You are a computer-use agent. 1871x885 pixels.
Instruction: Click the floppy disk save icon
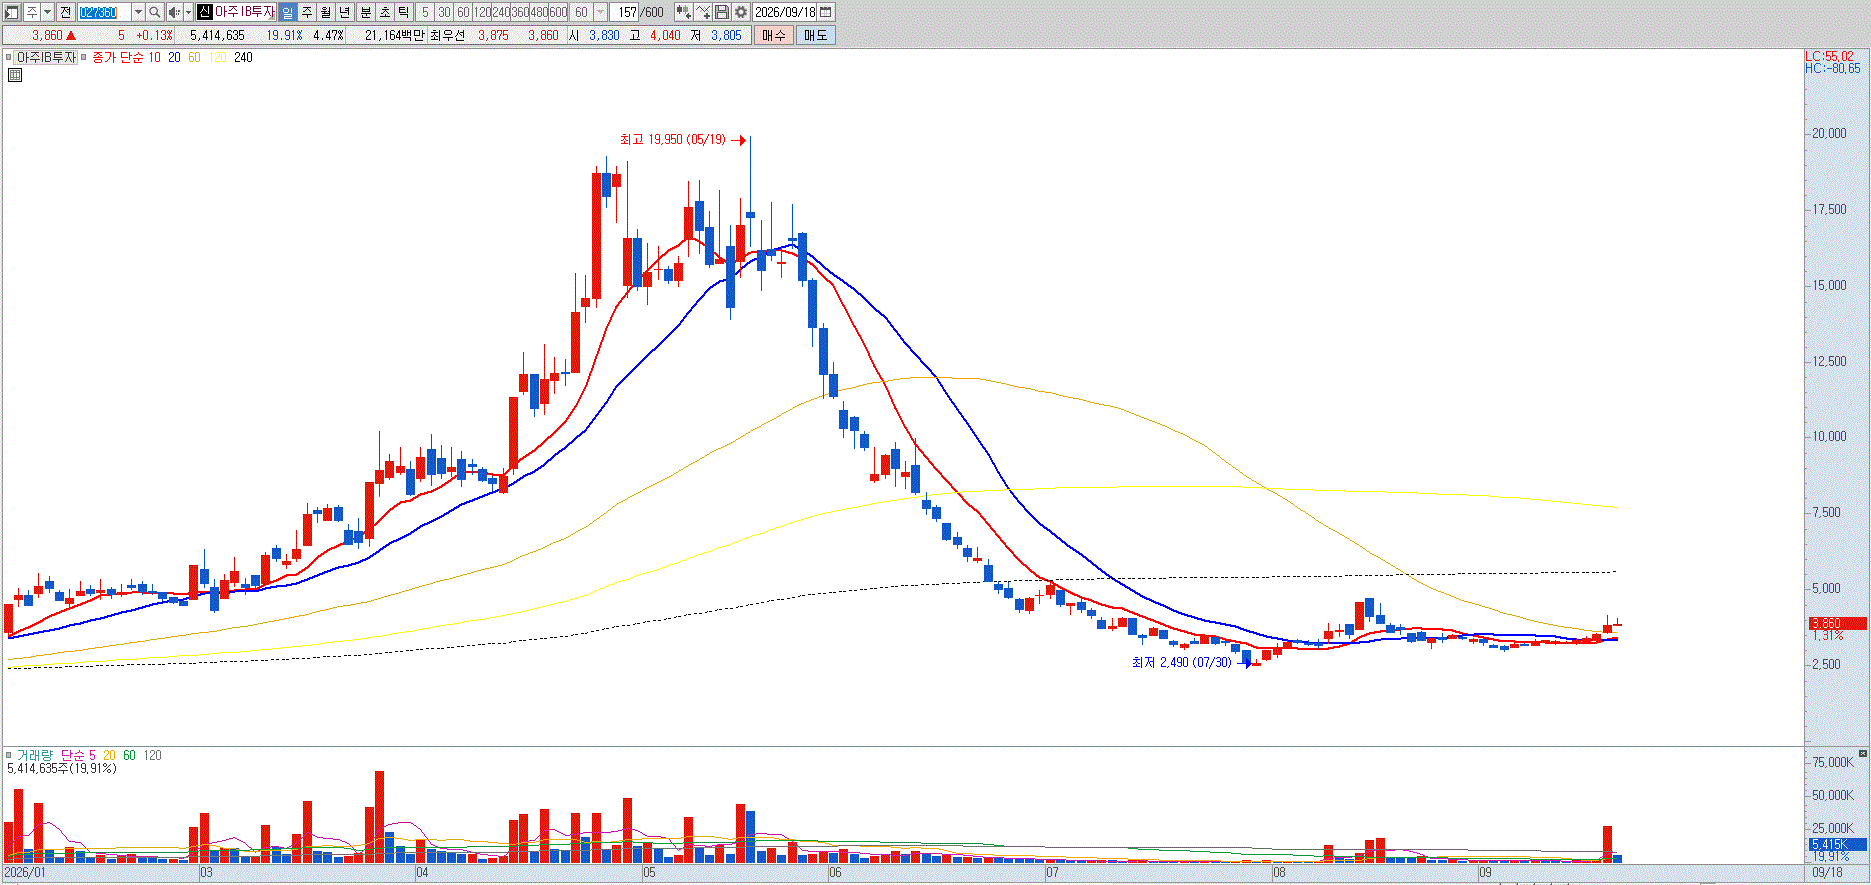pyautogui.click(x=722, y=12)
